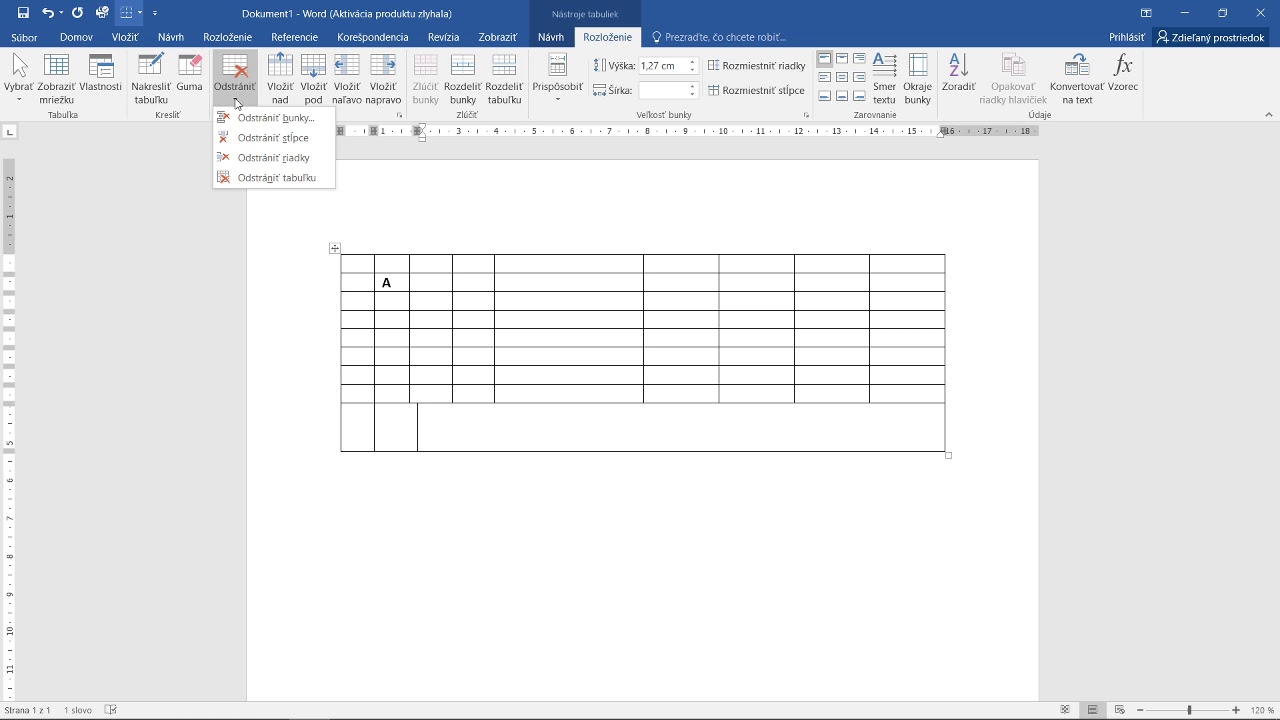Collapse the Odstrániť delete dropdown button
The image size is (1280, 720).
pyautogui.click(x=235, y=79)
